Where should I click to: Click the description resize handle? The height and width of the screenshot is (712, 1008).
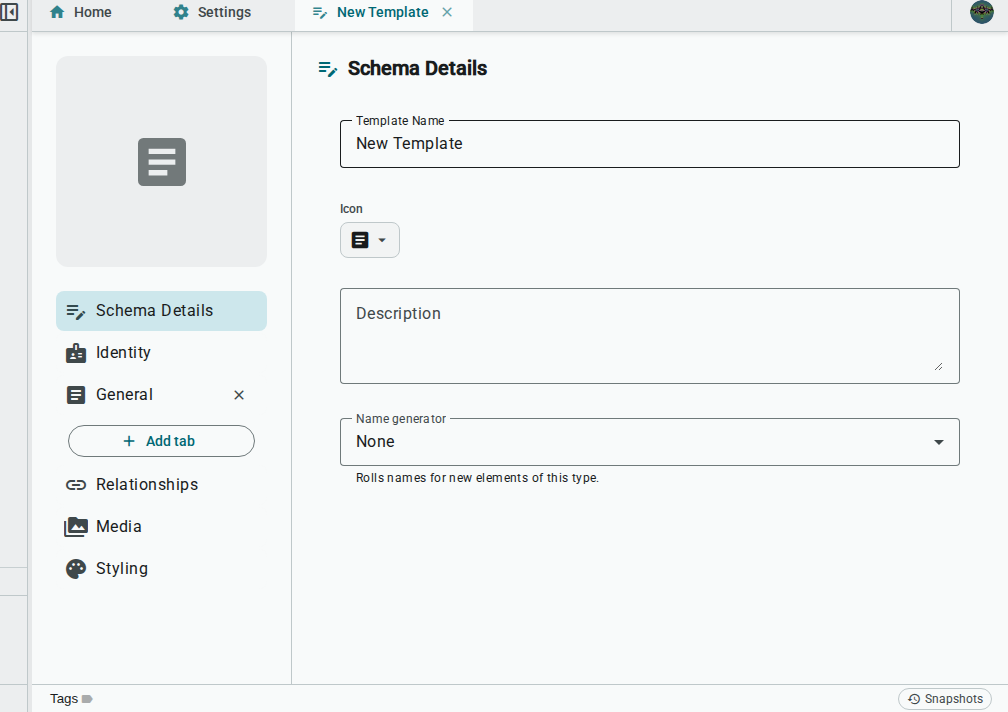939,366
